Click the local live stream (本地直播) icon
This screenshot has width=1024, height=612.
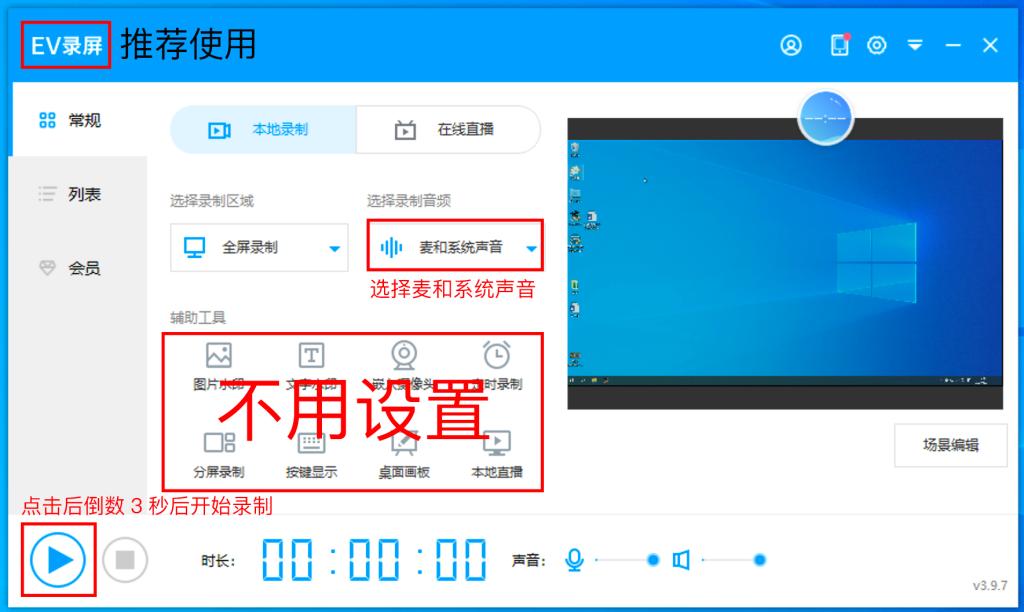pos(496,443)
